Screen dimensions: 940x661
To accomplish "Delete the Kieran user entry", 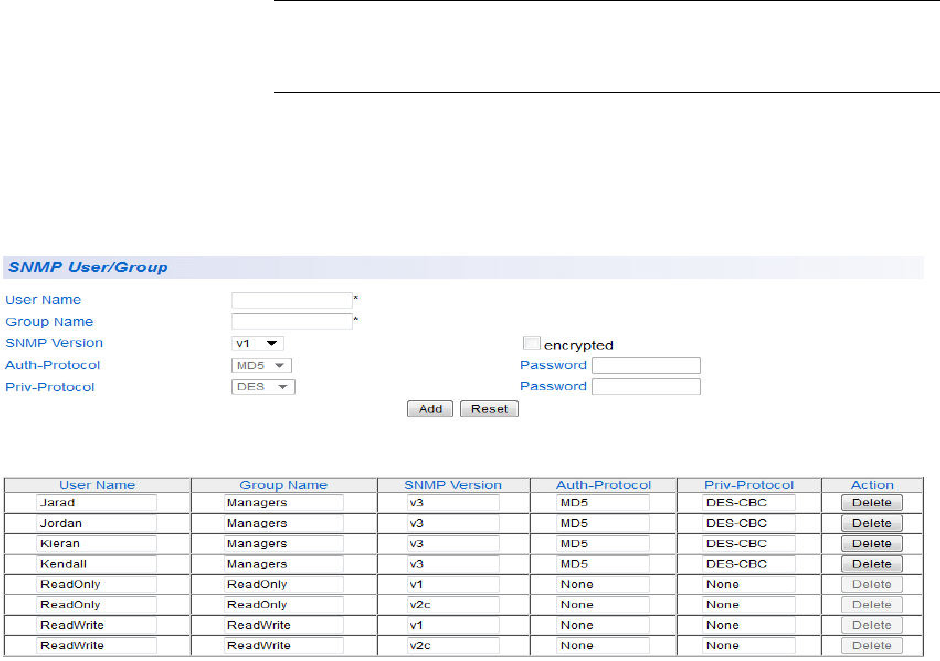I will 871,544.
